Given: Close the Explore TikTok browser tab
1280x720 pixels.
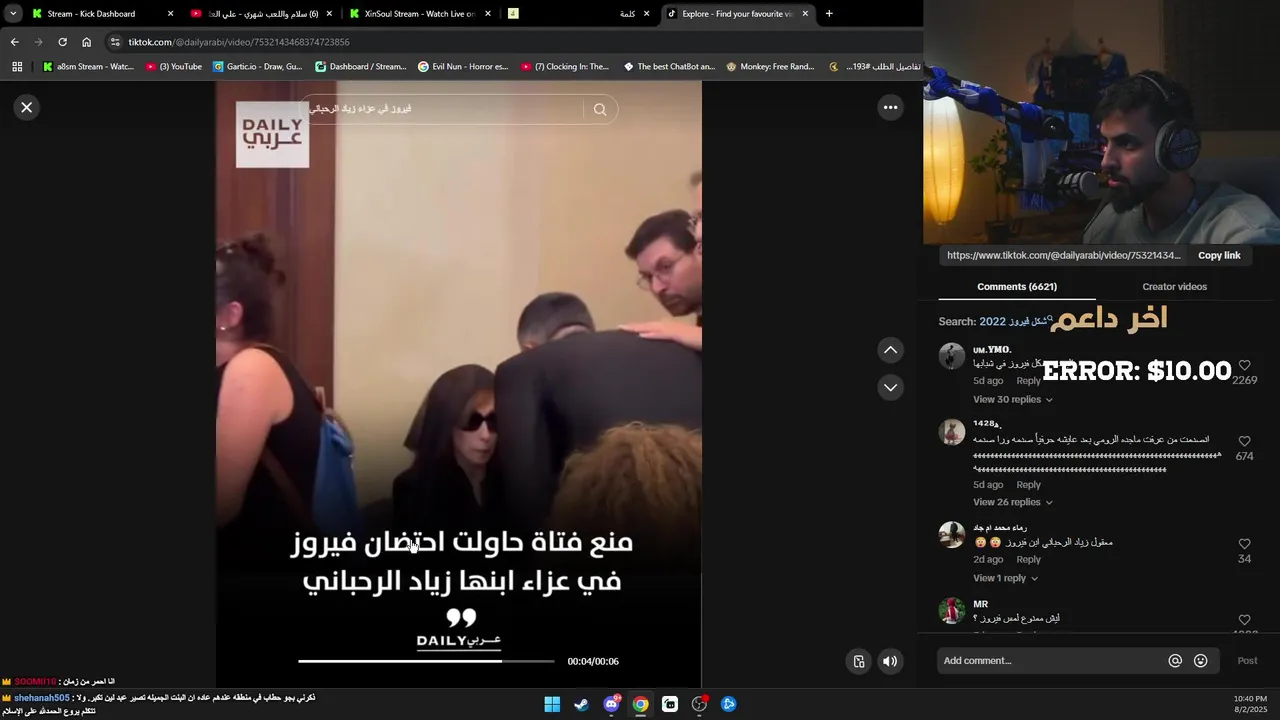Looking at the screenshot, I should (805, 14).
